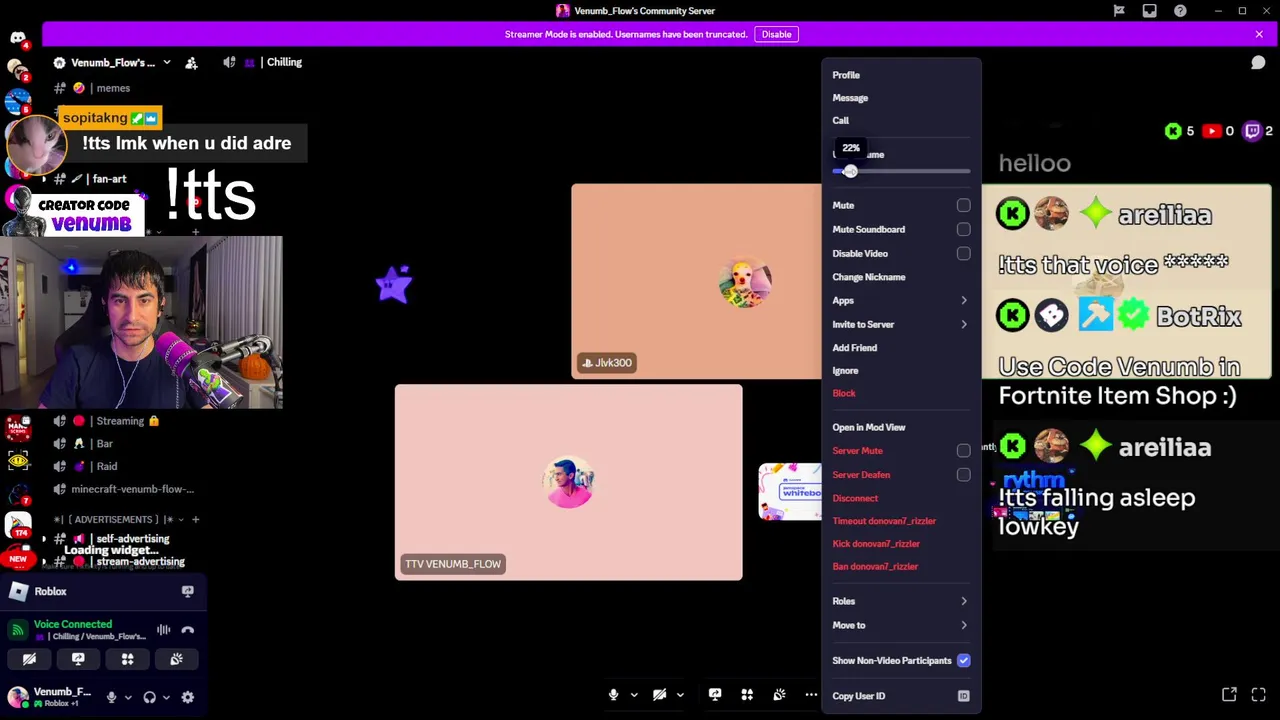
Task: Open screen share icon next to Roblox
Action: pyautogui.click(x=187, y=591)
